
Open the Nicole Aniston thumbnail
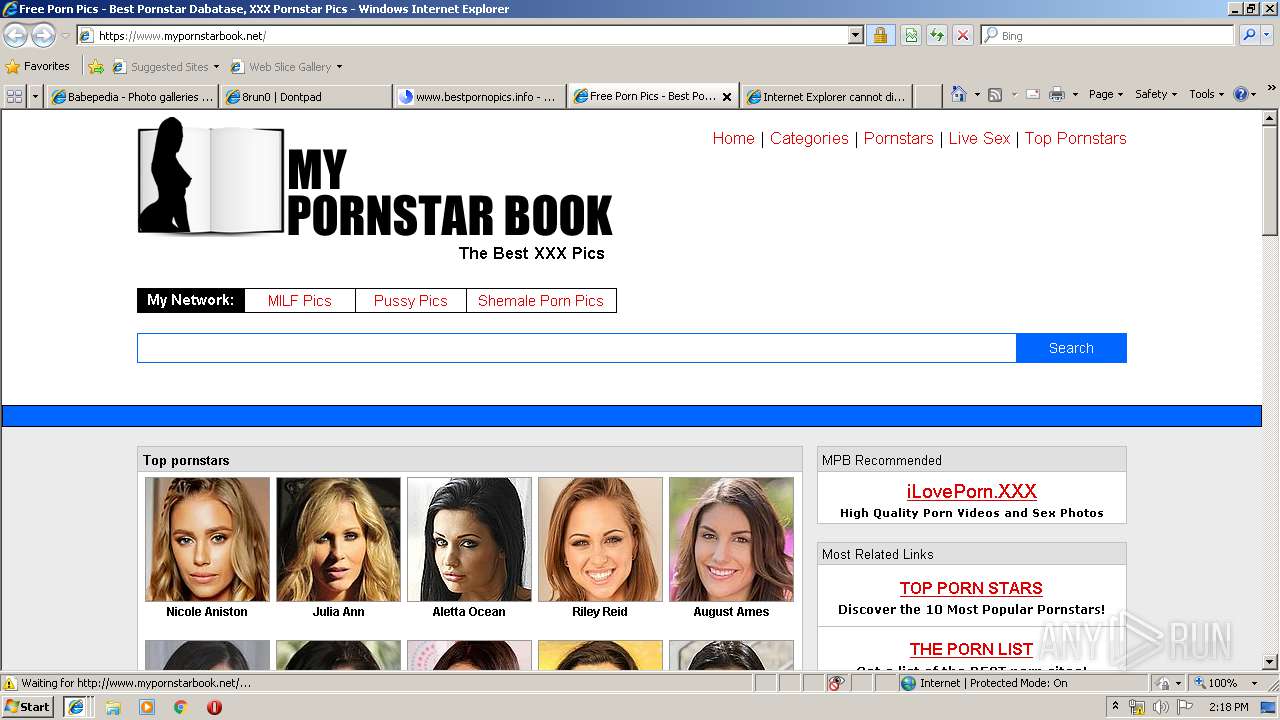coord(207,539)
